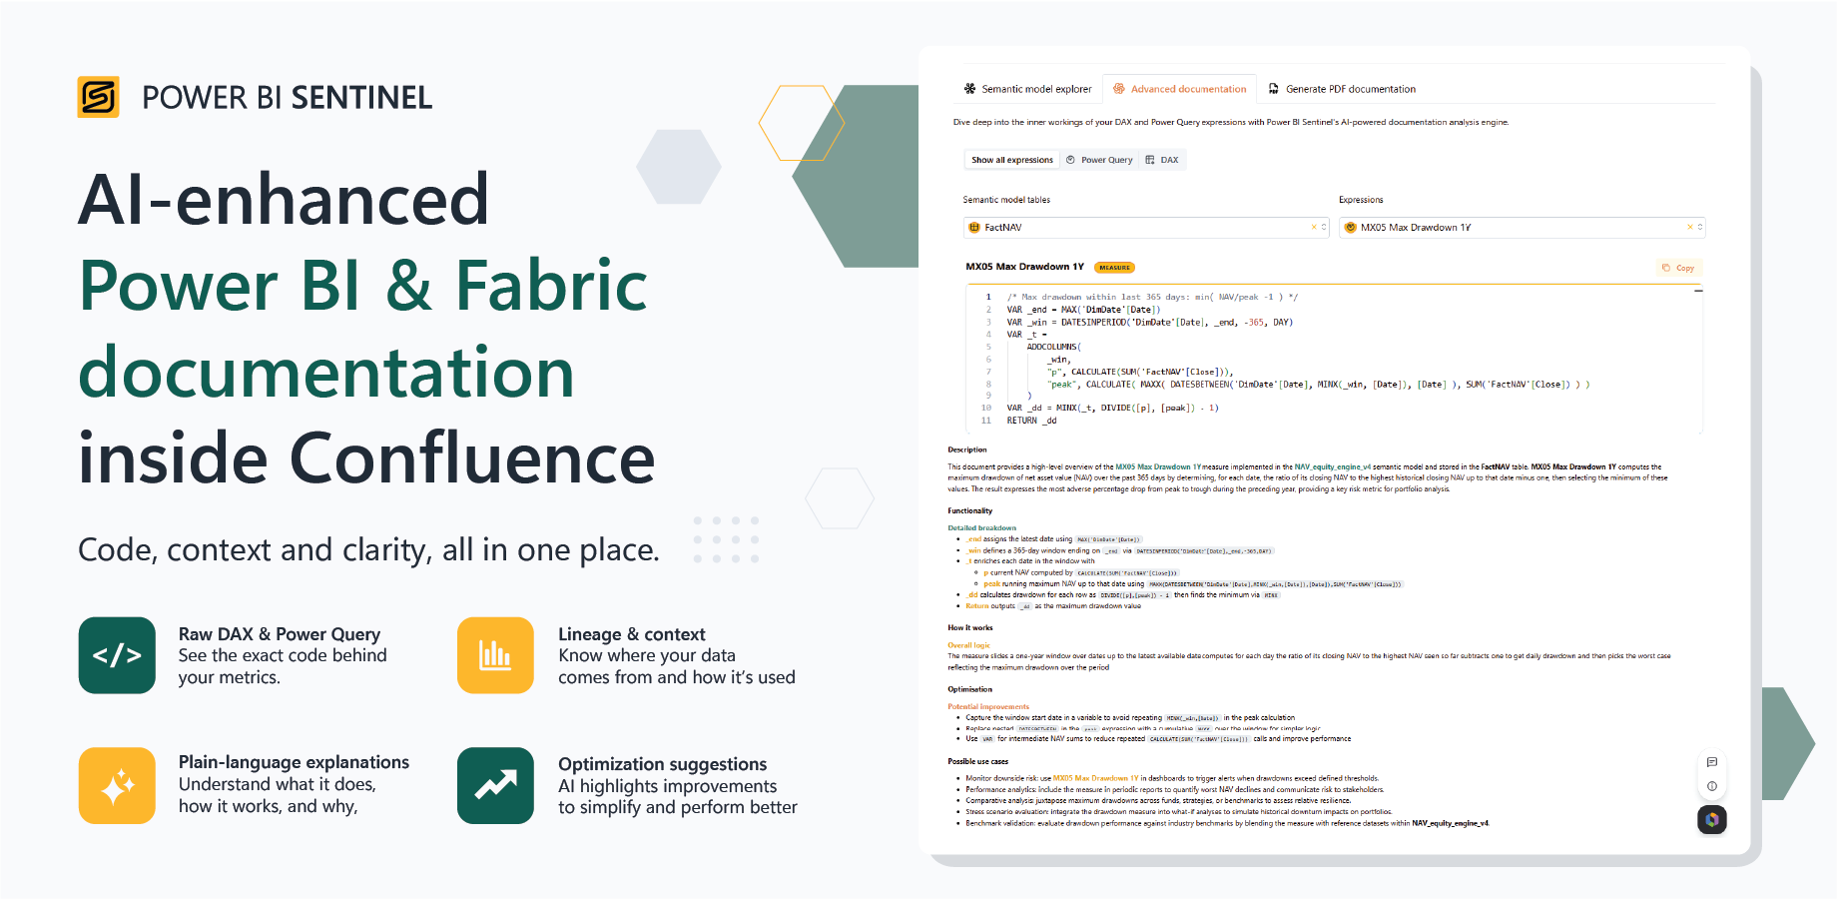Click the comment icon in the floating panel
Screen dimensions: 1838x900
tap(1711, 762)
